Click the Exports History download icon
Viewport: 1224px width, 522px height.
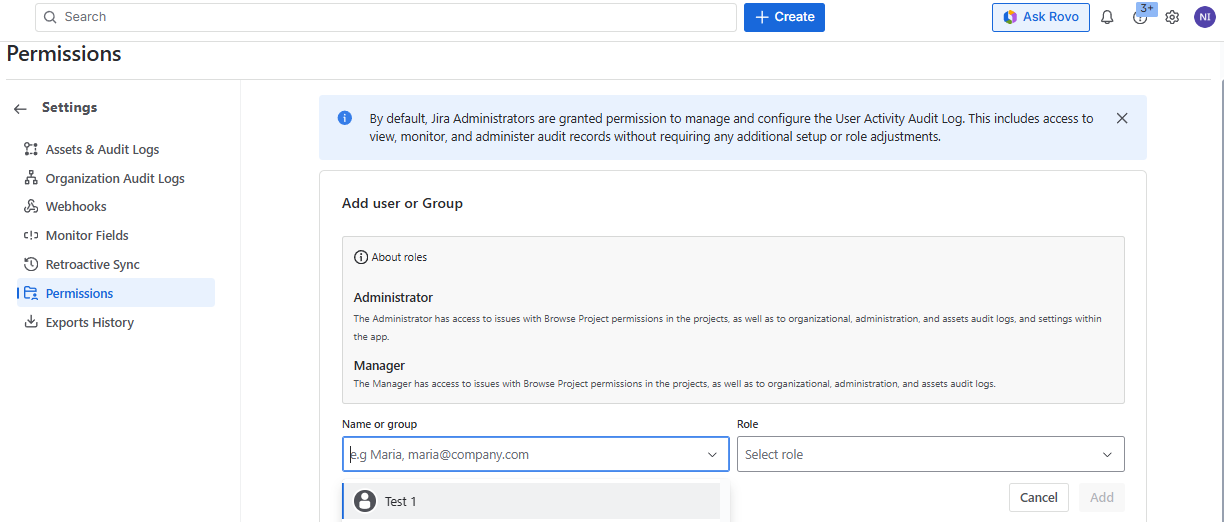(31, 323)
